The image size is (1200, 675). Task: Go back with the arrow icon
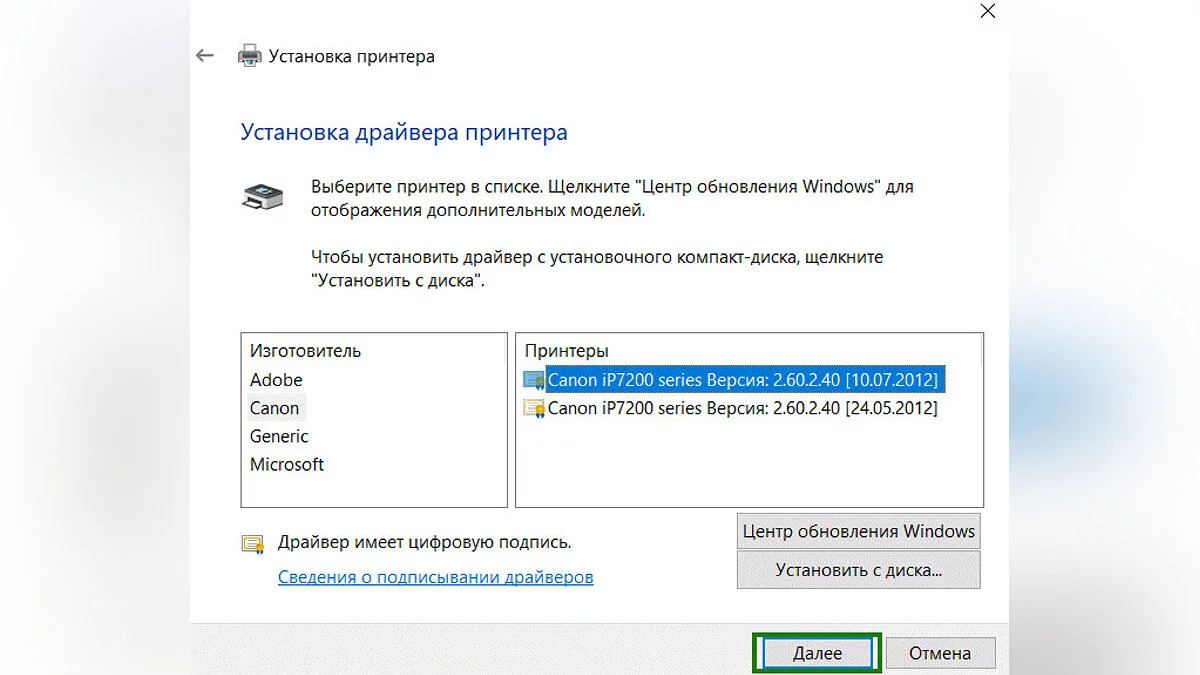click(205, 56)
